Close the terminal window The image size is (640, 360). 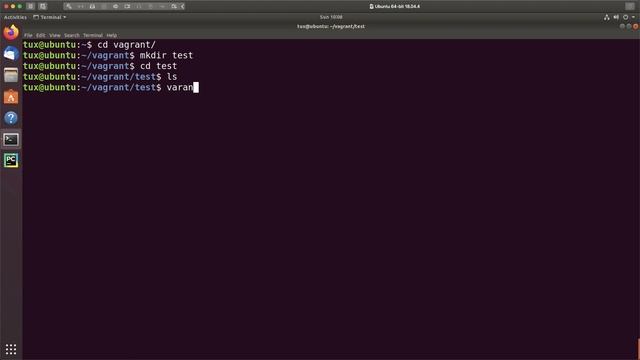[x=636, y=27]
